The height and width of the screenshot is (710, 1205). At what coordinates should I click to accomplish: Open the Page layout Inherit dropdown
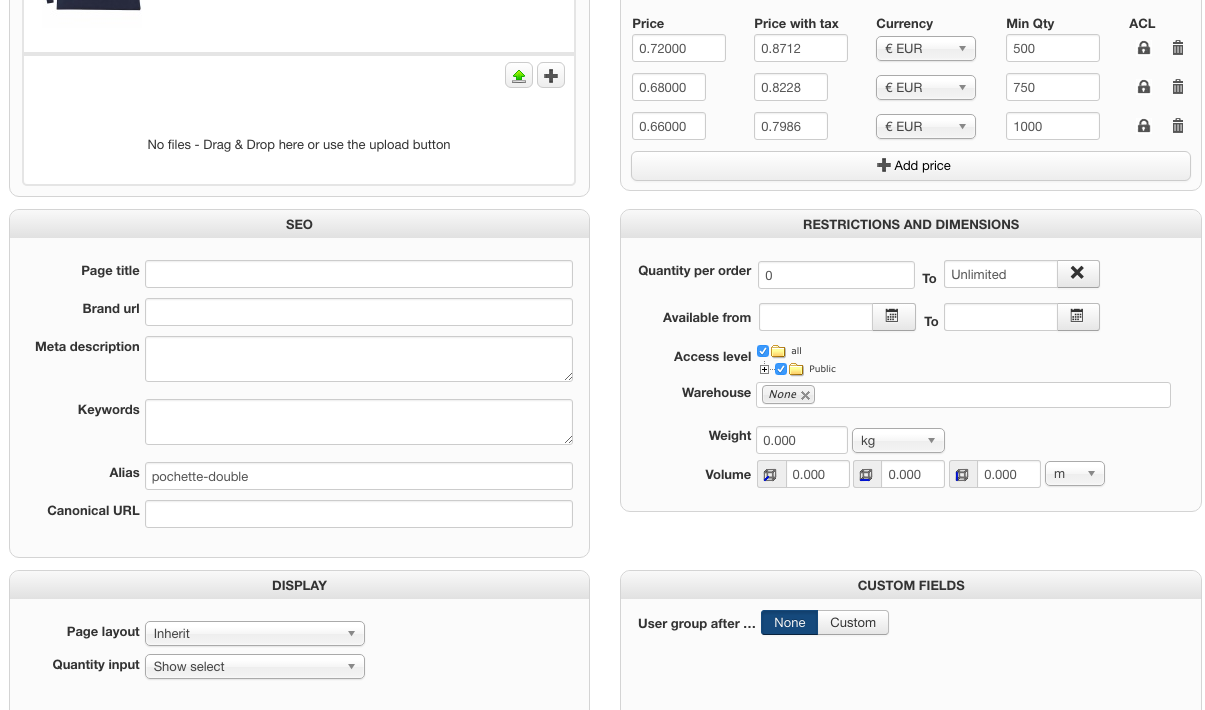[255, 634]
